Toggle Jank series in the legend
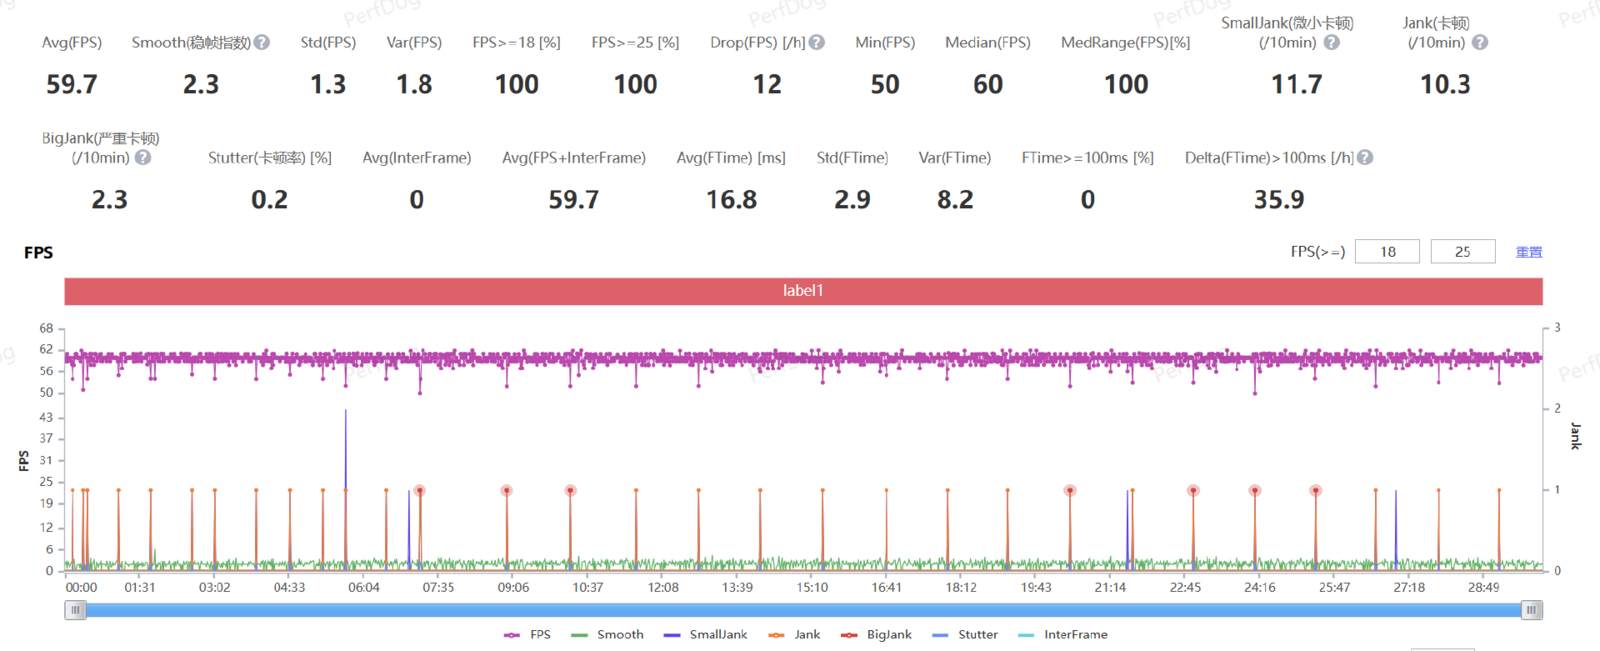1600x651 pixels. click(x=794, y=635)
